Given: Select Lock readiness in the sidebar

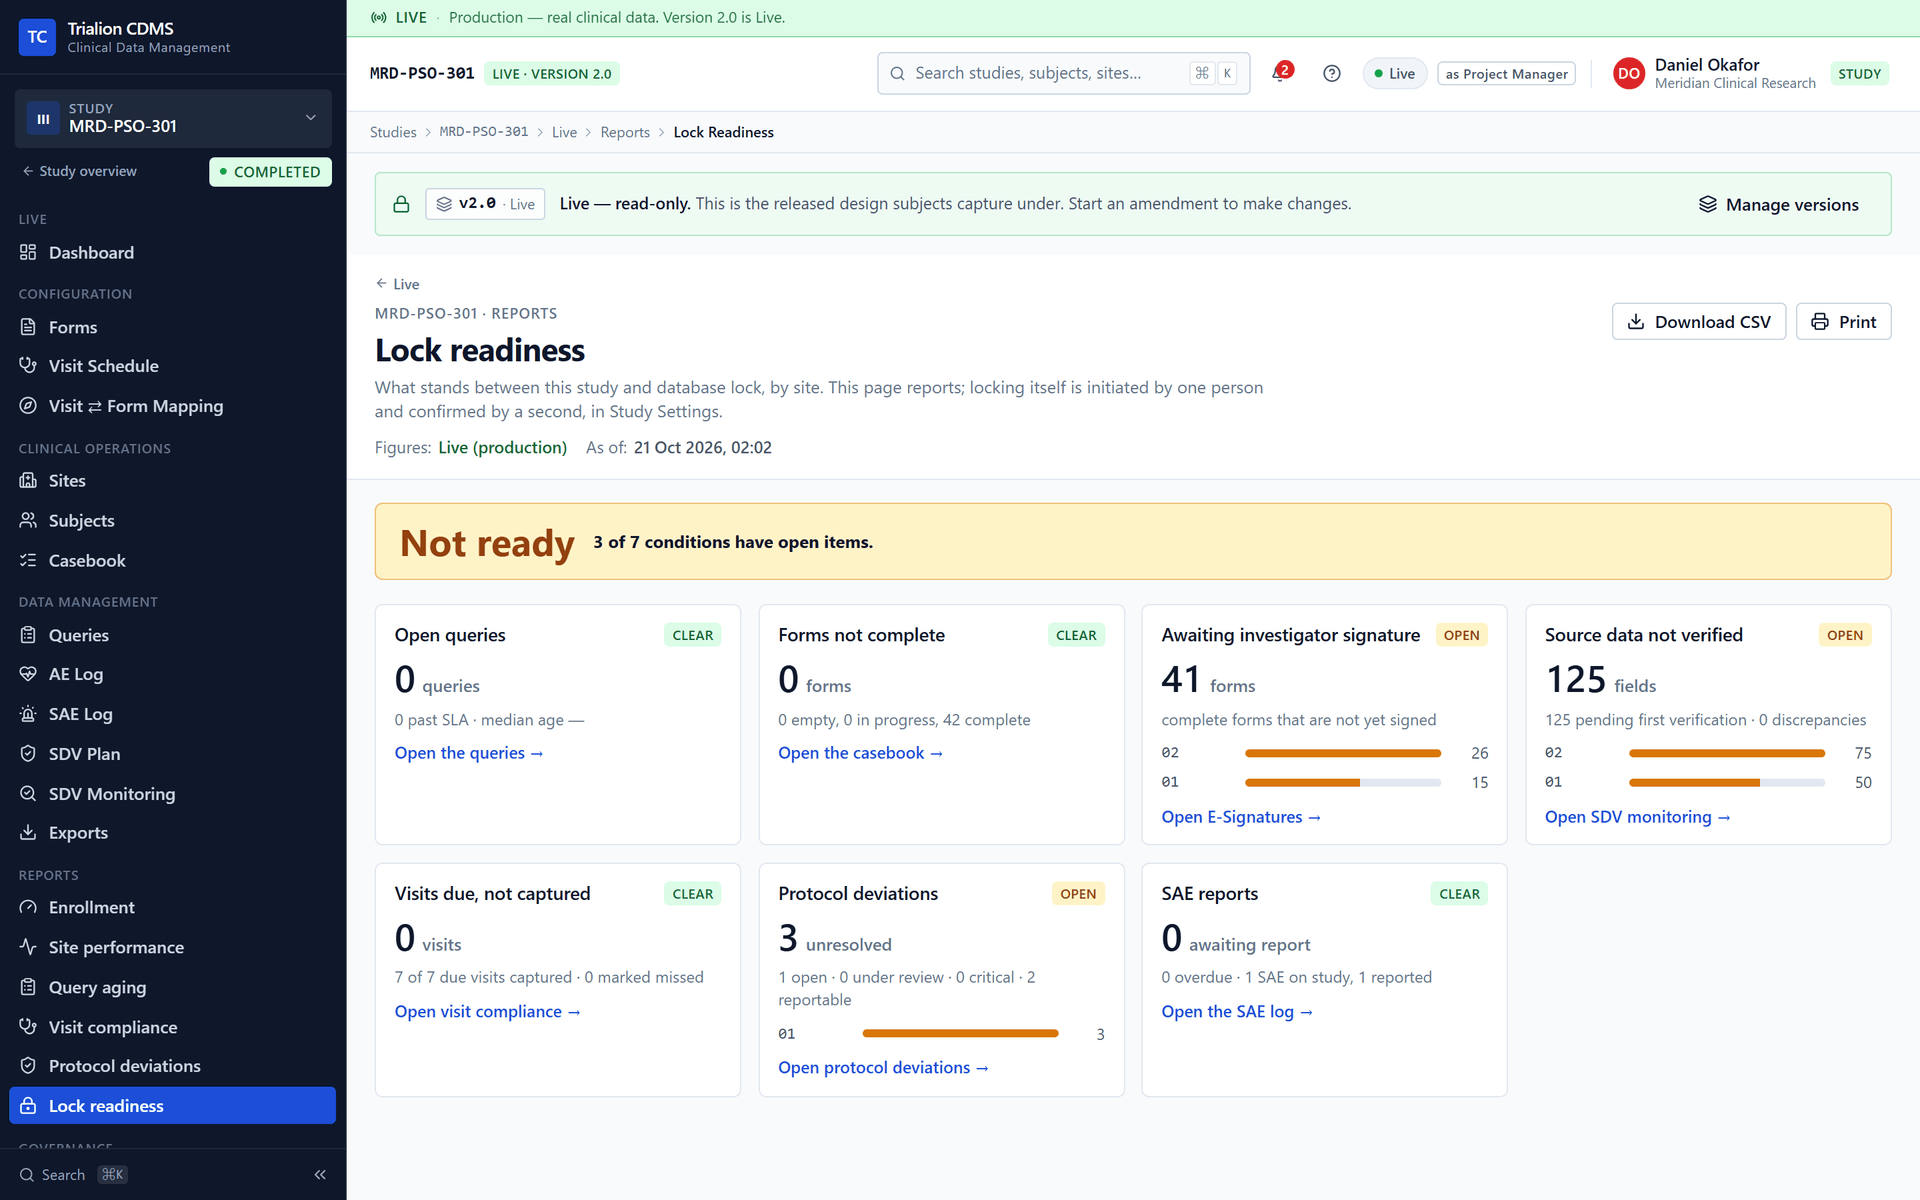Looking at the screenshot, I should click(172, 1106).
